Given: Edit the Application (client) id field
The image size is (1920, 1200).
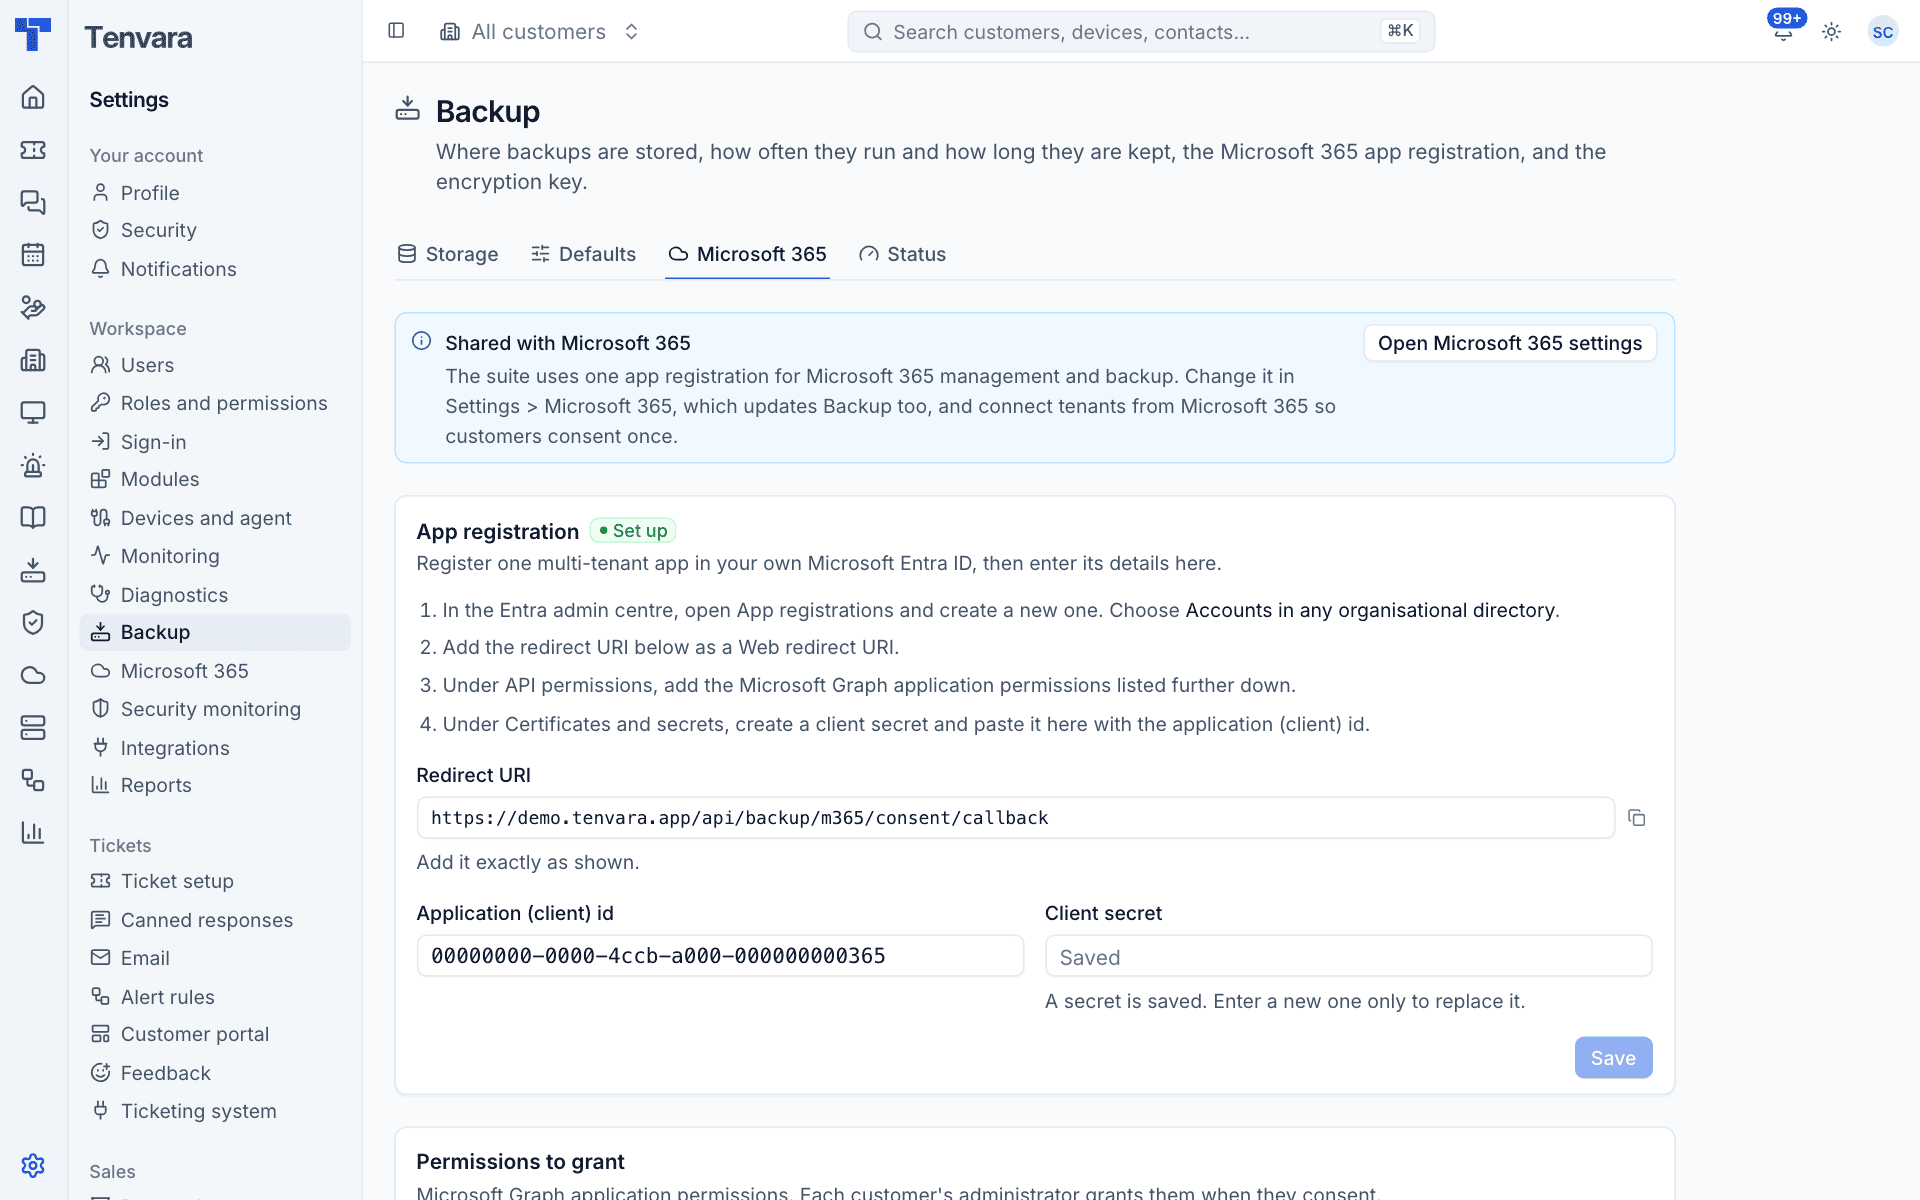Looking at the screenshot, I should tap(720, 956).
